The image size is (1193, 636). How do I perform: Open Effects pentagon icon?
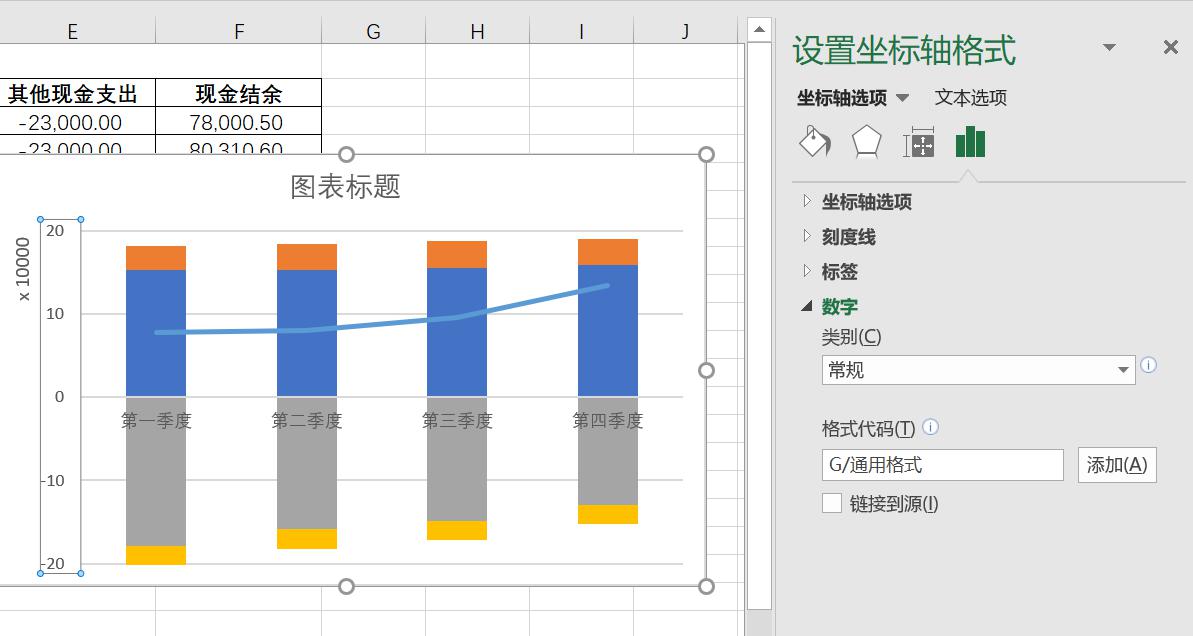pos(867,142)
